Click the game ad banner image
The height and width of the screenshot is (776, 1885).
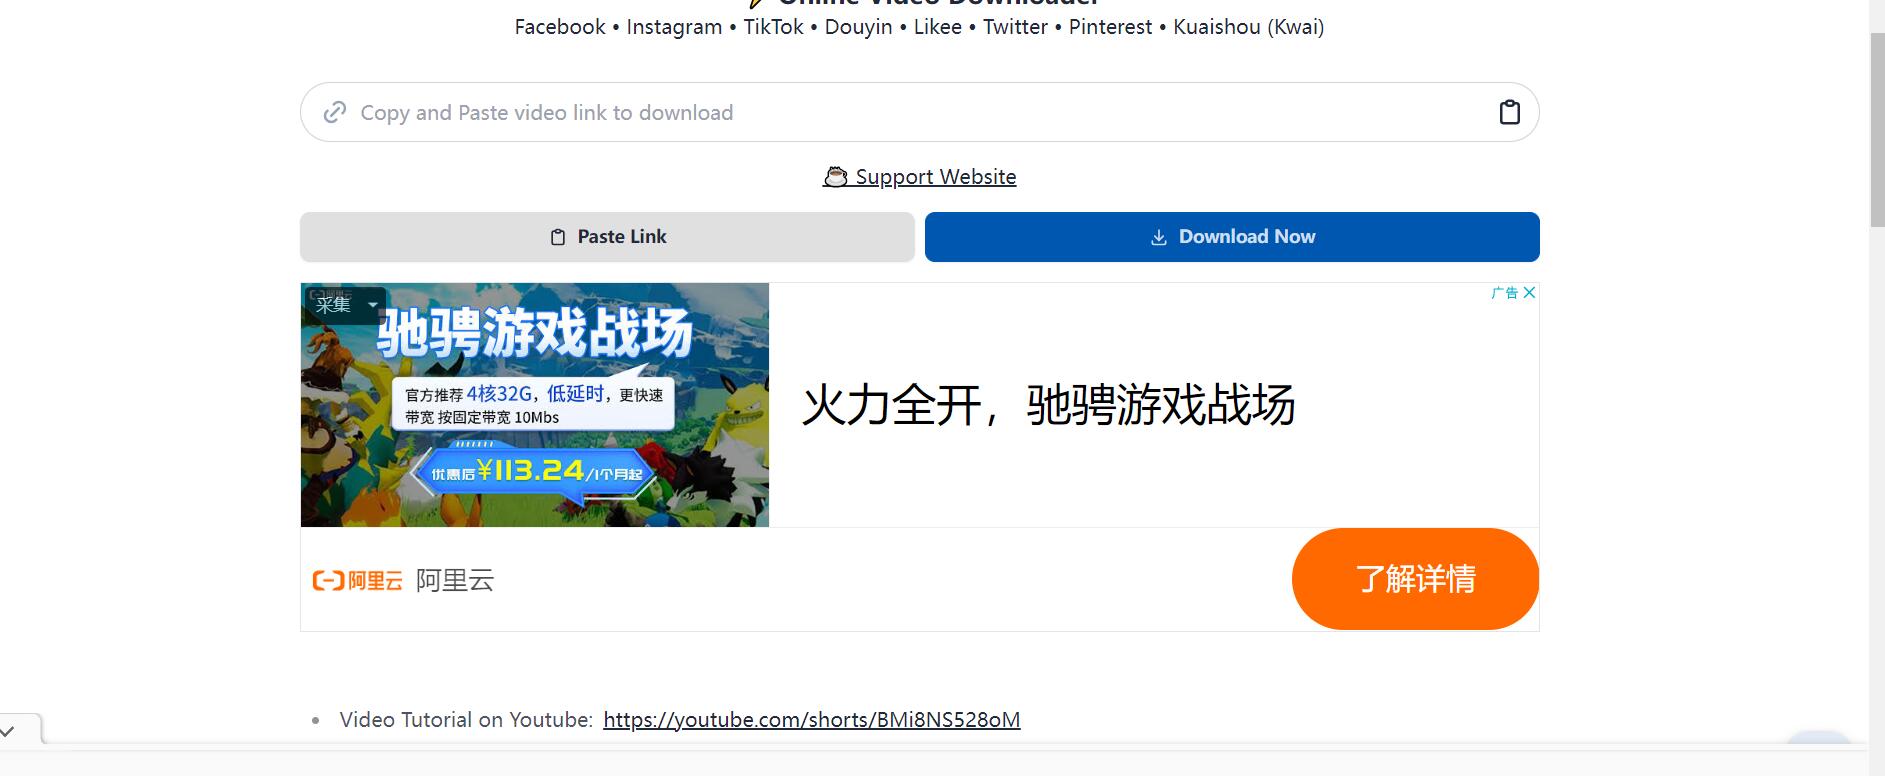[535, 405]
